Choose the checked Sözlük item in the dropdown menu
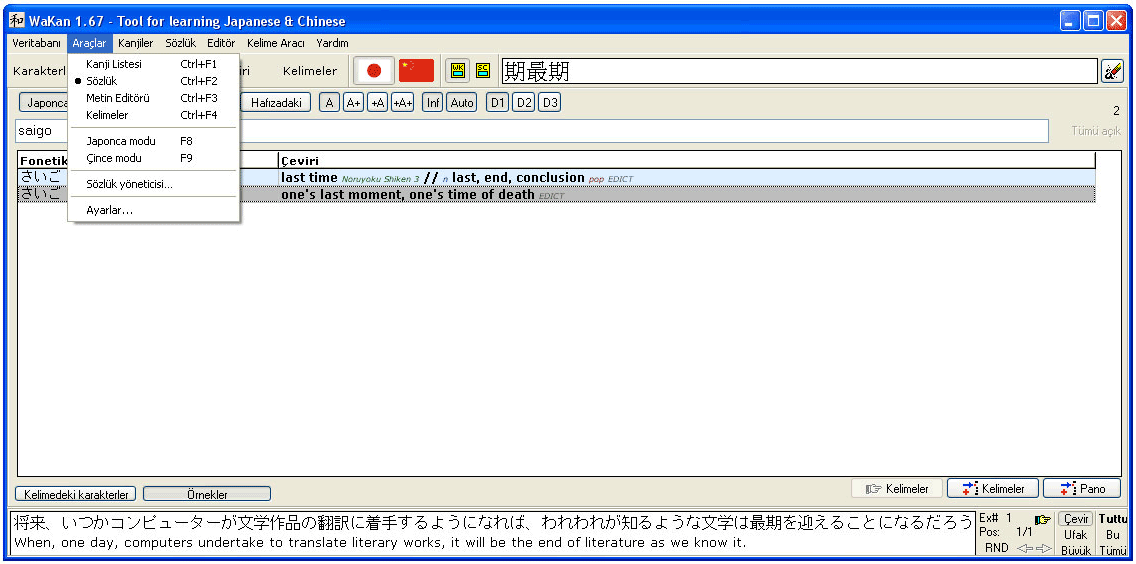The height and width of the screenshot is (564, 1136). [x=154, y=80]
